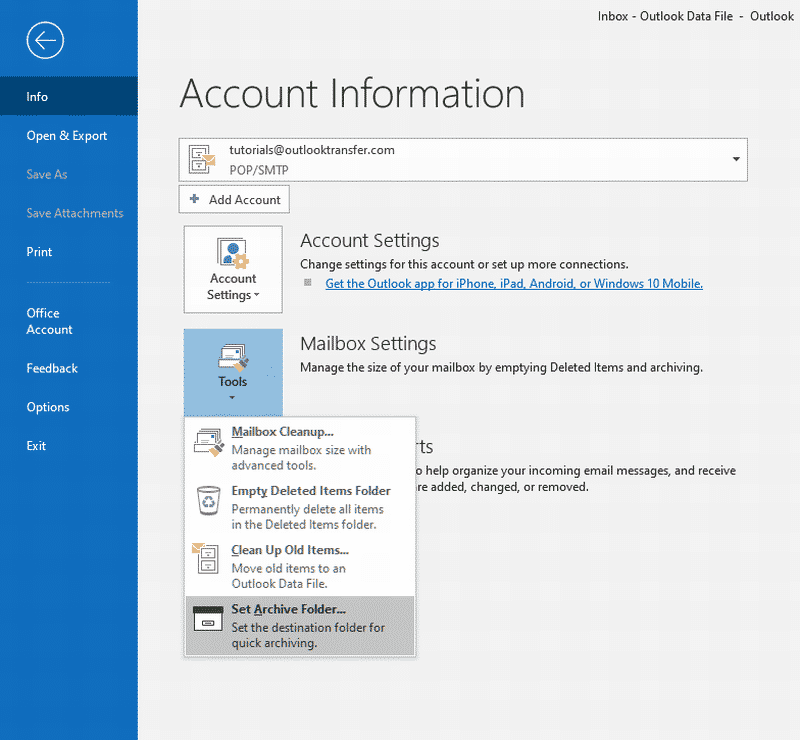Open the Open & Export tab
The width and height of the screenshot is (800, 740).
point(67,136)
